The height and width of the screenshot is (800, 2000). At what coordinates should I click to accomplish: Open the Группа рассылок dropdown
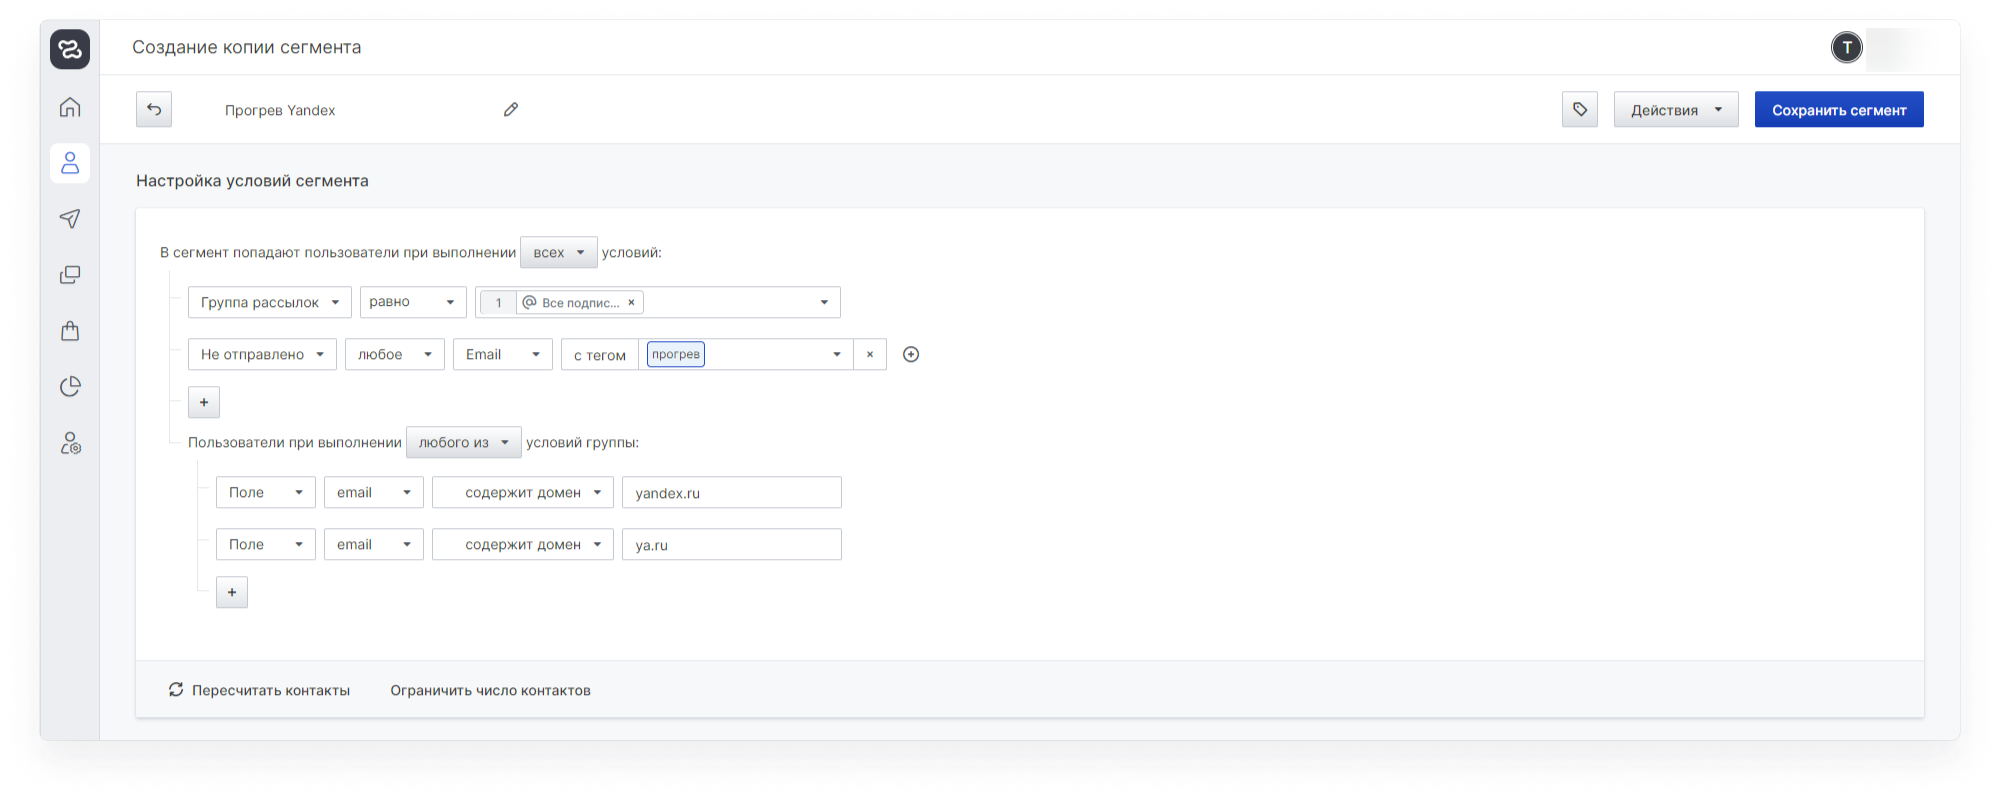tap(270, 302)
